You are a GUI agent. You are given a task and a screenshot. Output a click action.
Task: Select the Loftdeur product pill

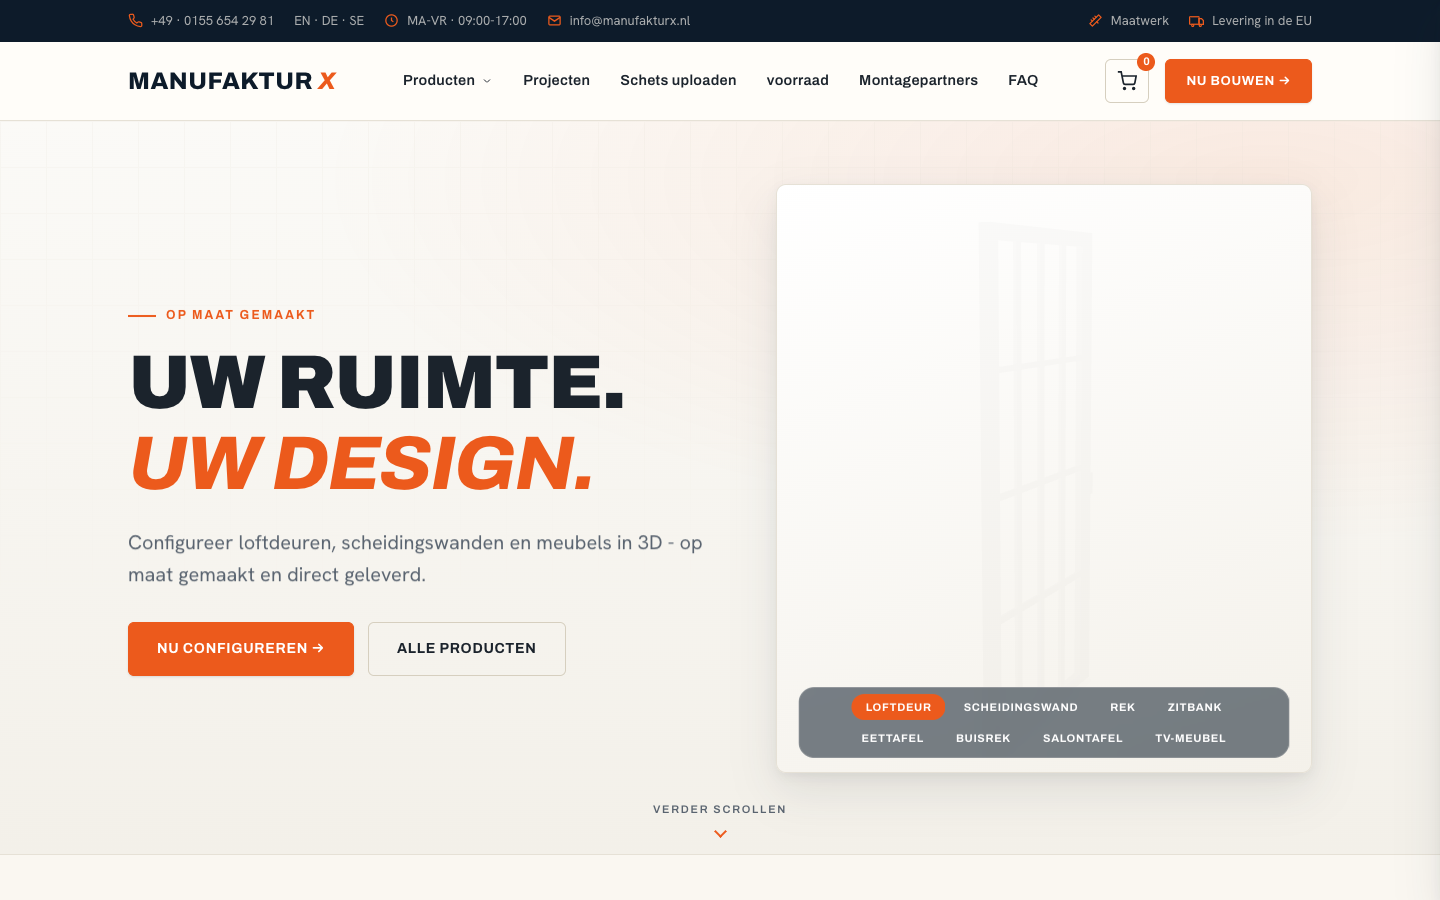898,707
